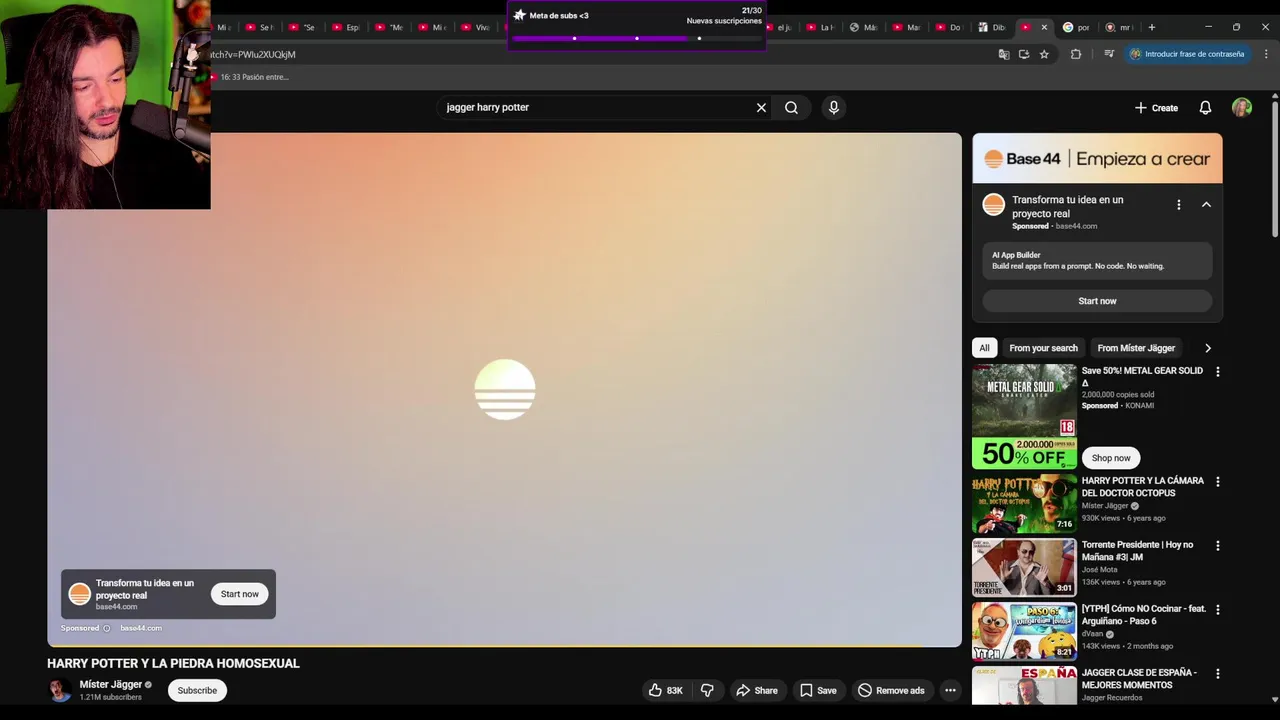Click Create button in header
The image size is (1280, 720).
(x=1156, y=107)
